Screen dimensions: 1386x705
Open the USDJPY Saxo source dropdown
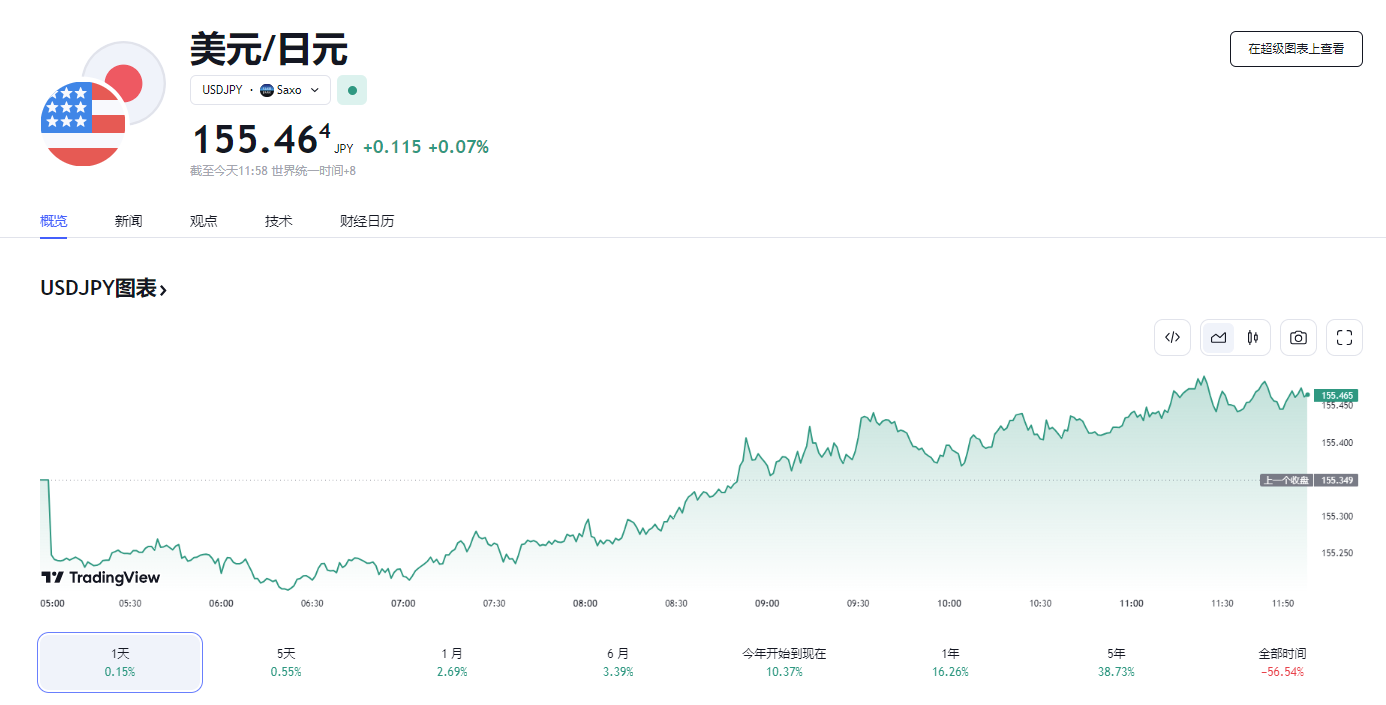pos(260,90)
